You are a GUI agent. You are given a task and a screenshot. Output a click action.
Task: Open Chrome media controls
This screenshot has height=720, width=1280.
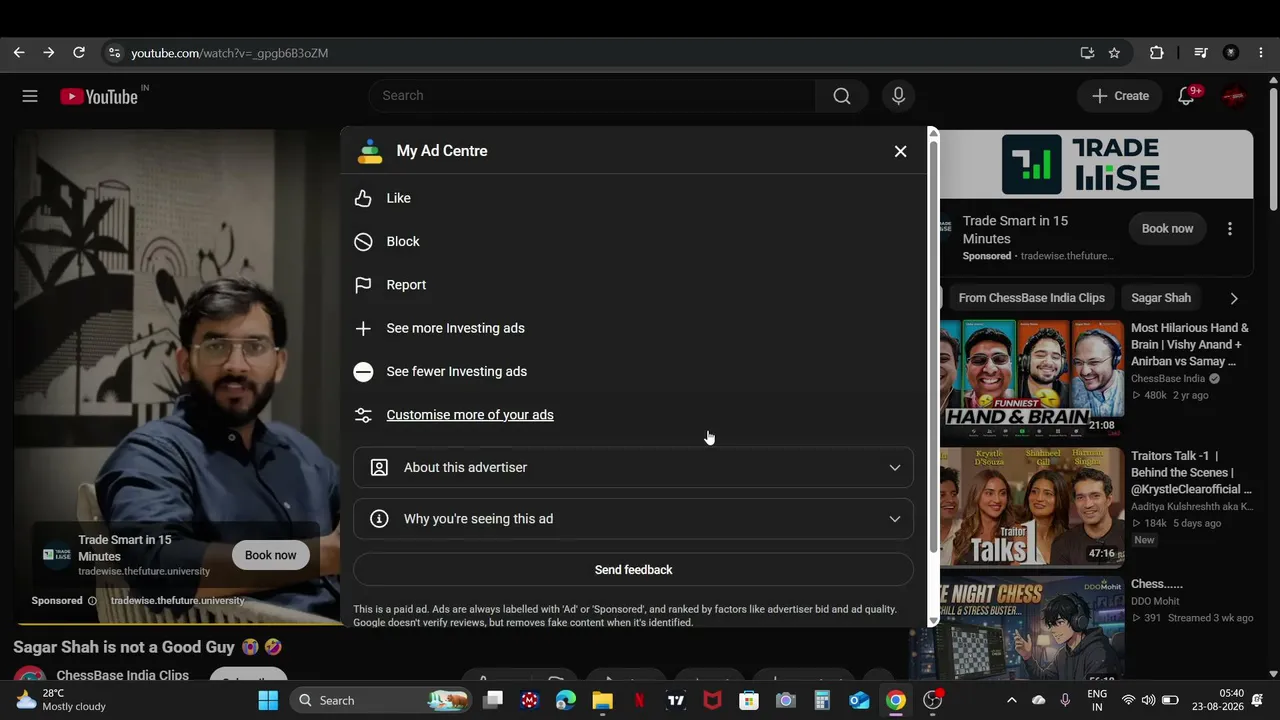[x=1201, y=53]
